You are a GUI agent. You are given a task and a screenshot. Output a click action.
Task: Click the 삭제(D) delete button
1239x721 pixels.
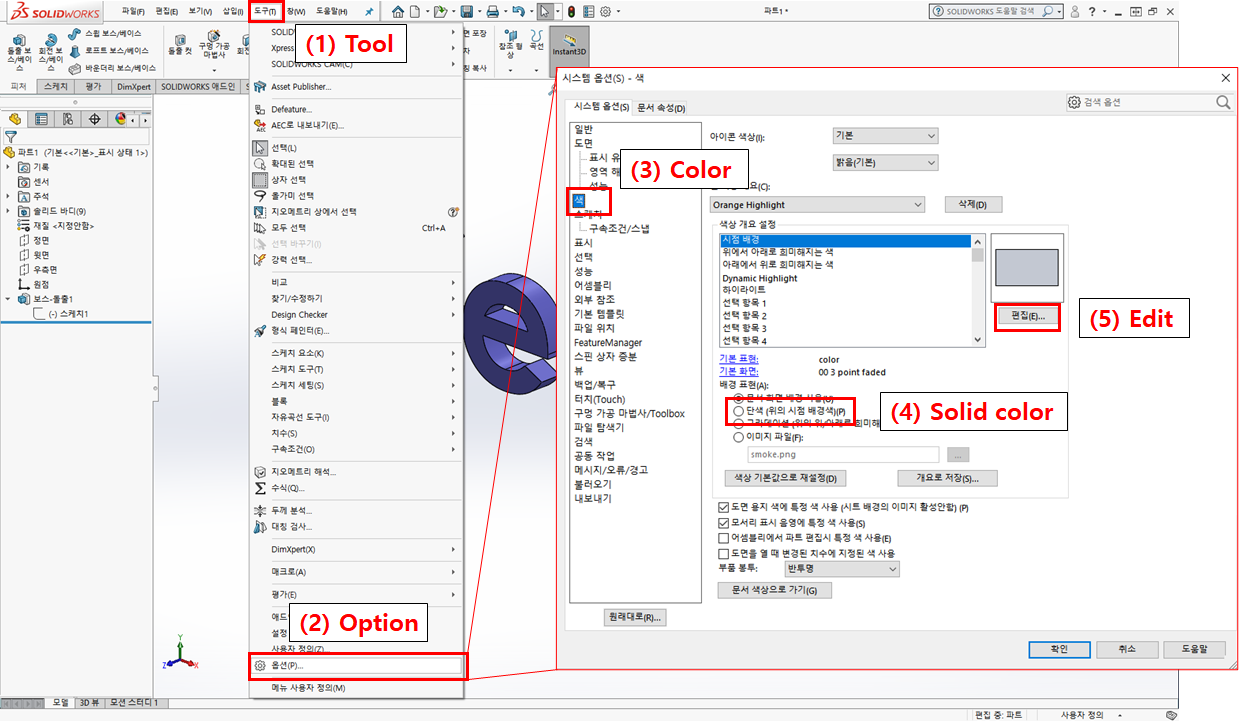pos(973,205)
